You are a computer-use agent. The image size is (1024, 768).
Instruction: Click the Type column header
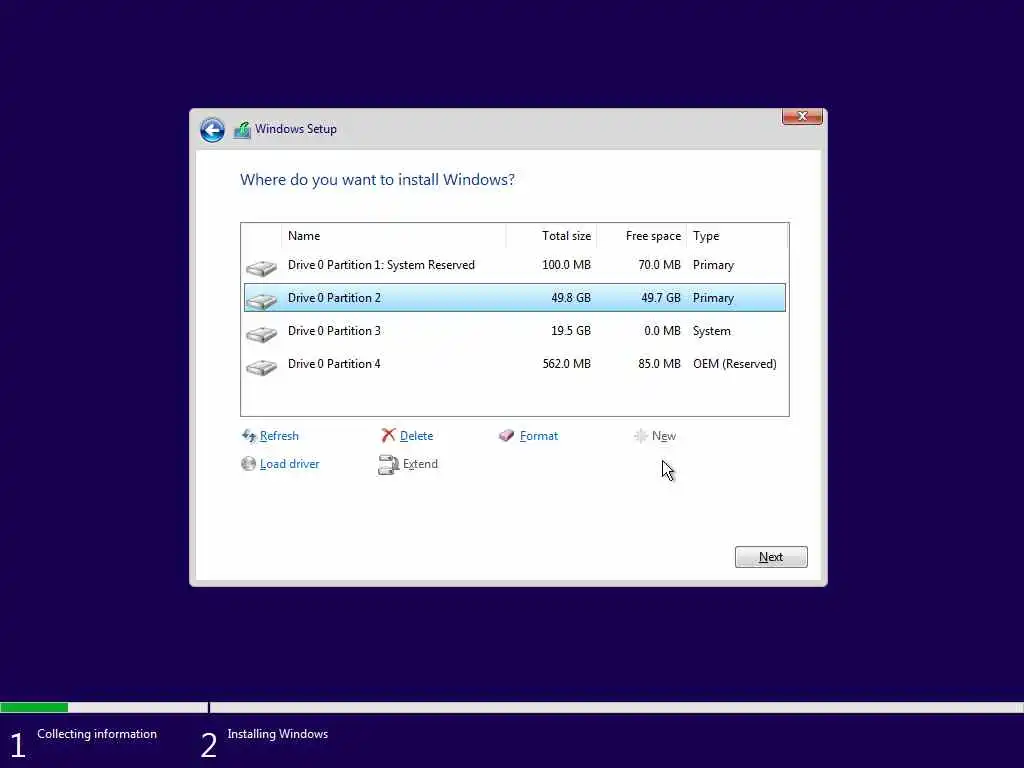737,236
